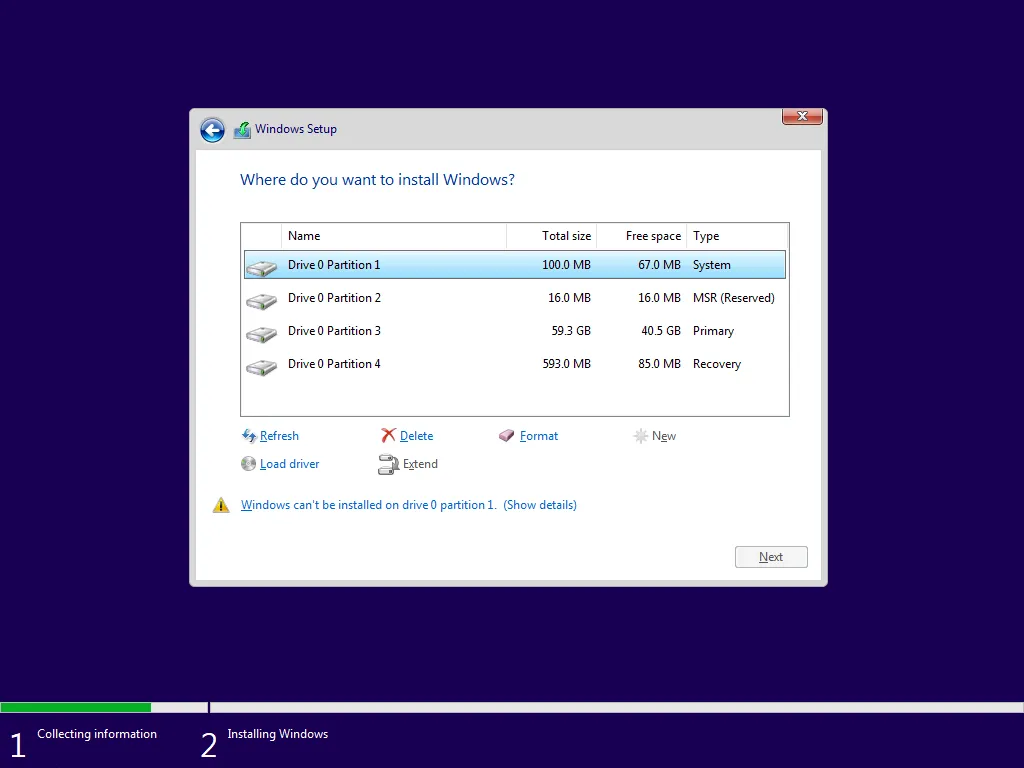Click the Name column header

pyautogui.click(x=304, y=236)
